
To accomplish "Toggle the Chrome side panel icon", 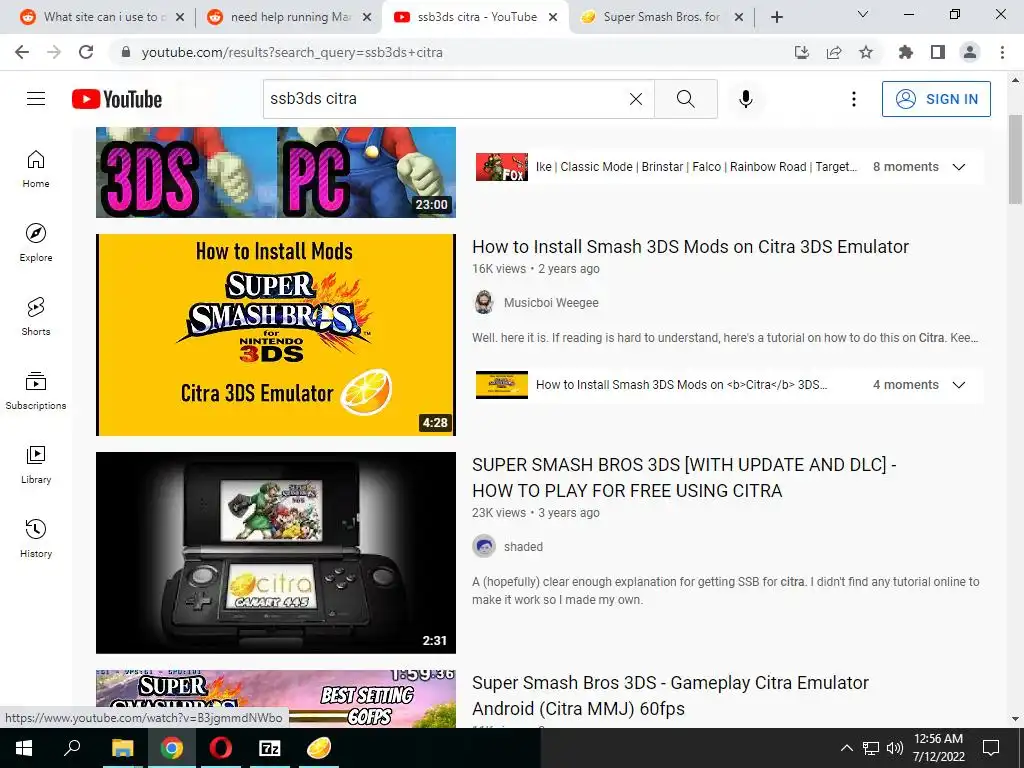I will click(x=938, y=52).
